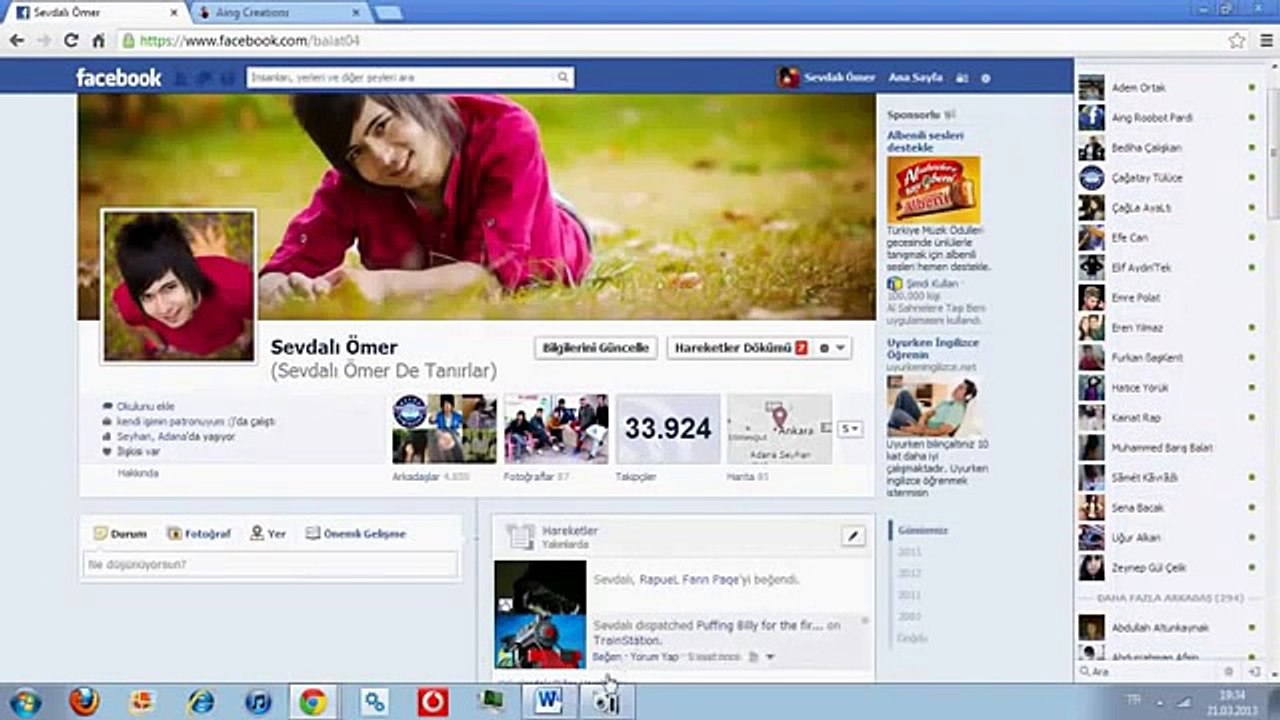Open the Fotoğraflar thumbnail tile
1280x720 pixels.
click(556, 429)
